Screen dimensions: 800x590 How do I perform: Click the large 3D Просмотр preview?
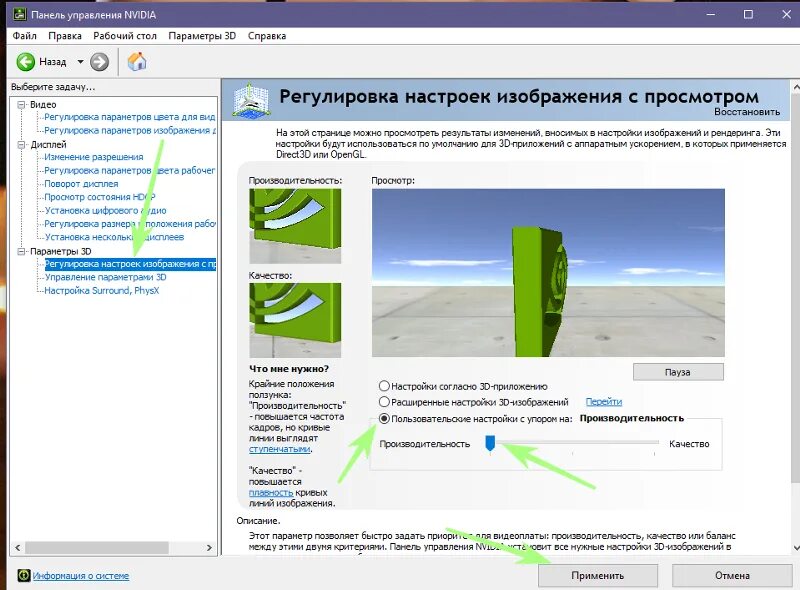click(548, 273)
